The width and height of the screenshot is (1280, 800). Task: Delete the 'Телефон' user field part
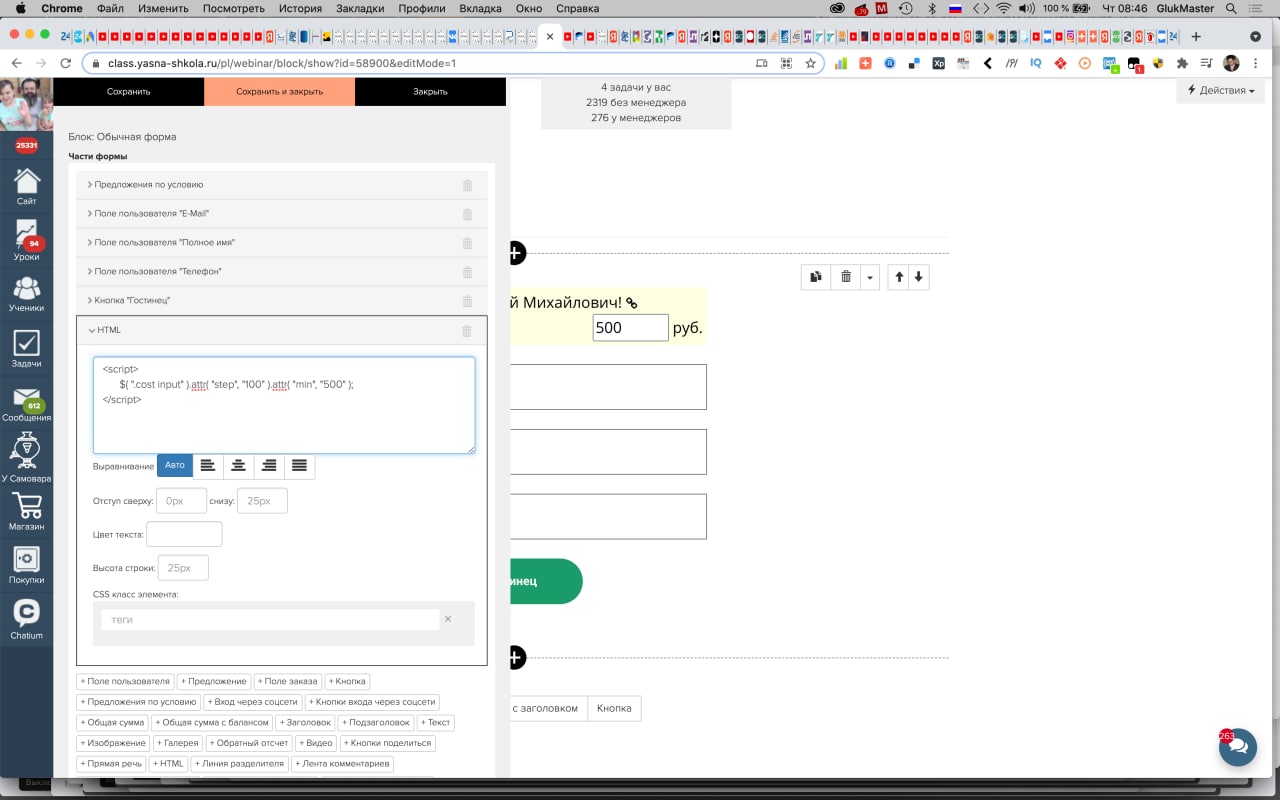pyautogui.click(x=467, y=272)
